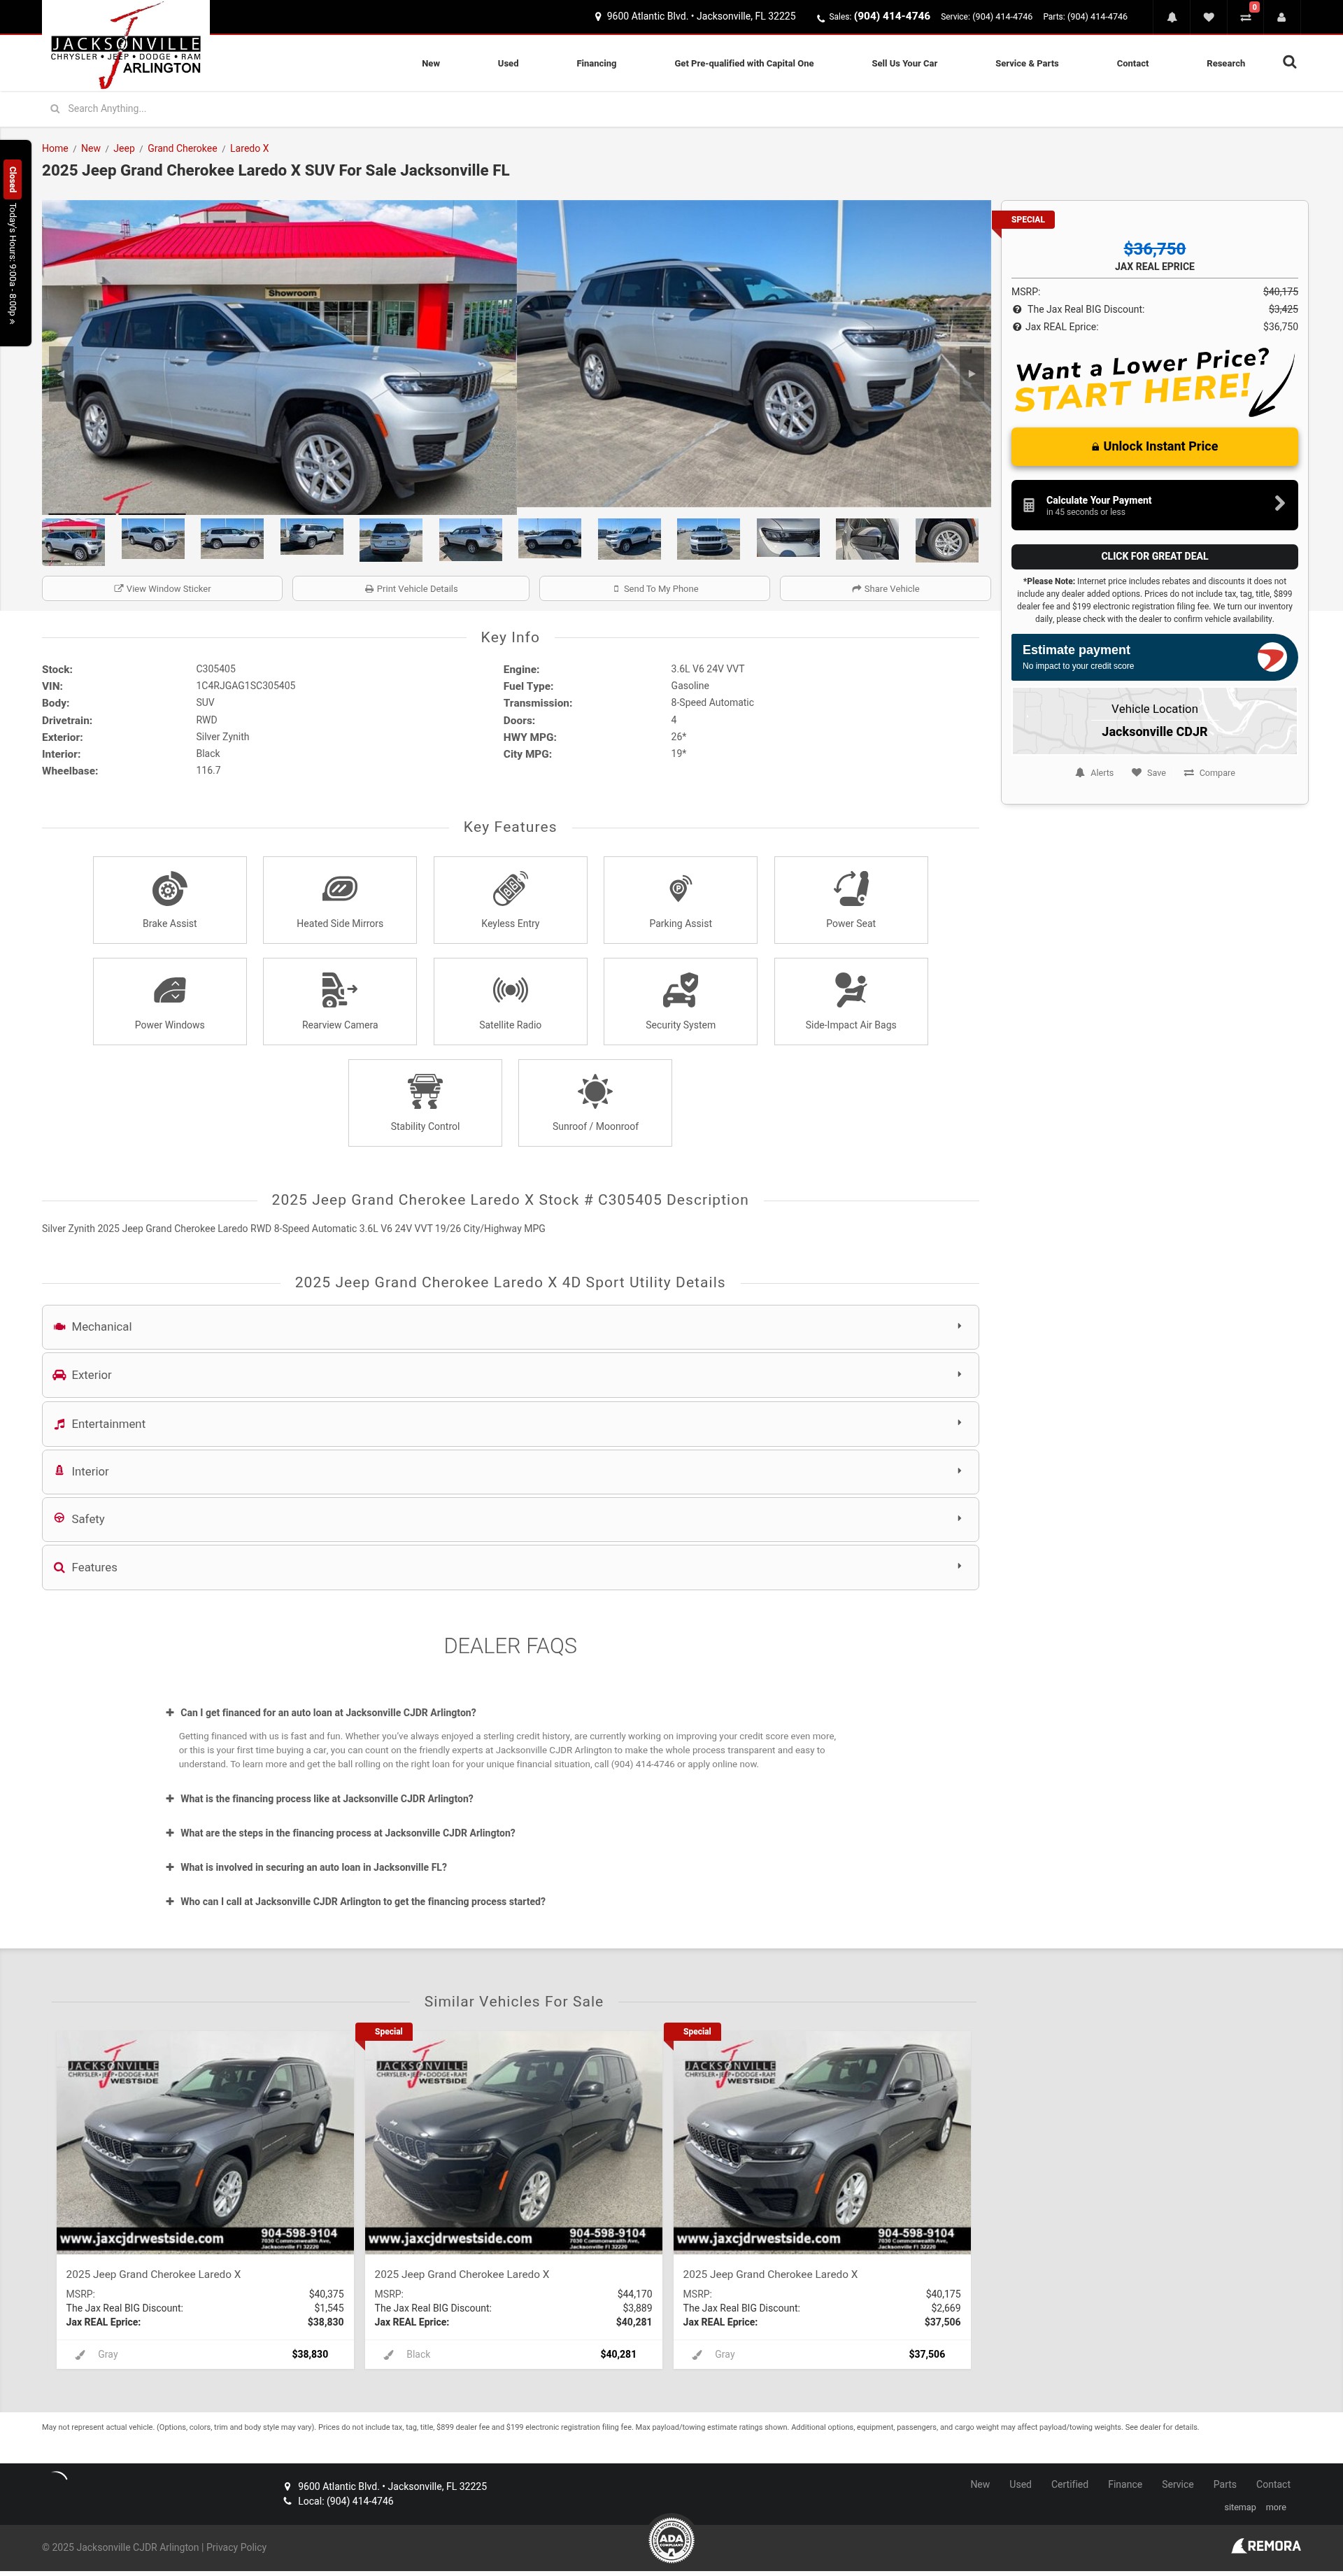The height and width of the screenshot is (2576, 1343).
Task: Click the Power Windows feature icon
Action: coord(169,990)
